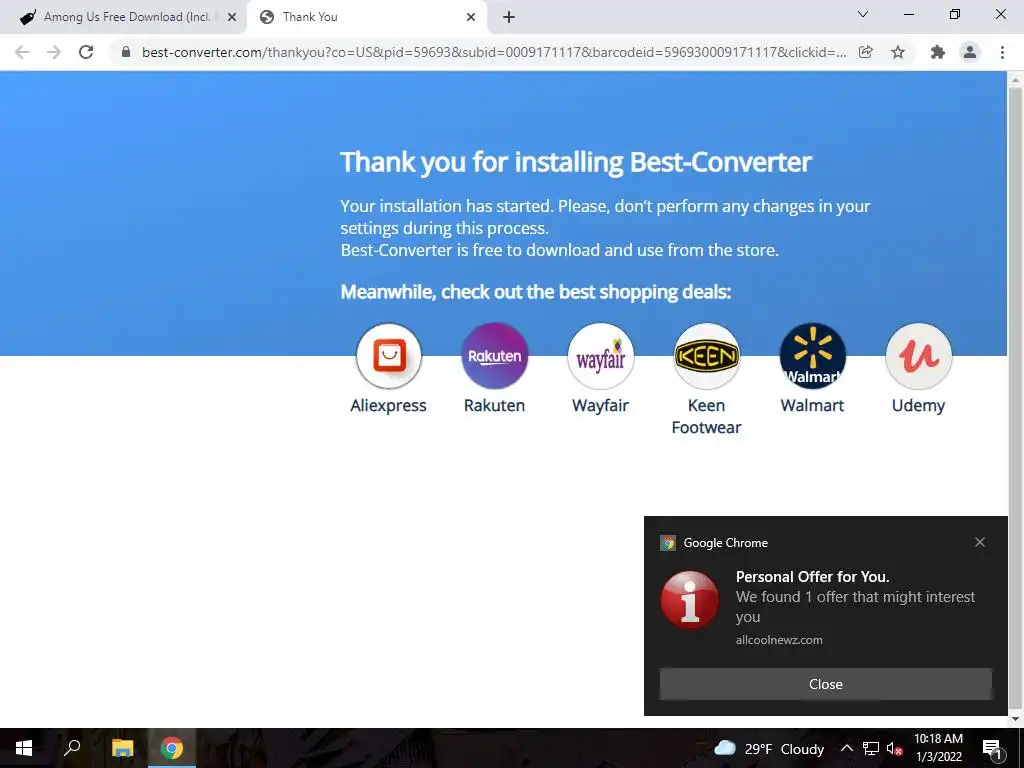Open the Wayfair logo icon
Screen dimensions: 1024x768
[x=600, y=356]
